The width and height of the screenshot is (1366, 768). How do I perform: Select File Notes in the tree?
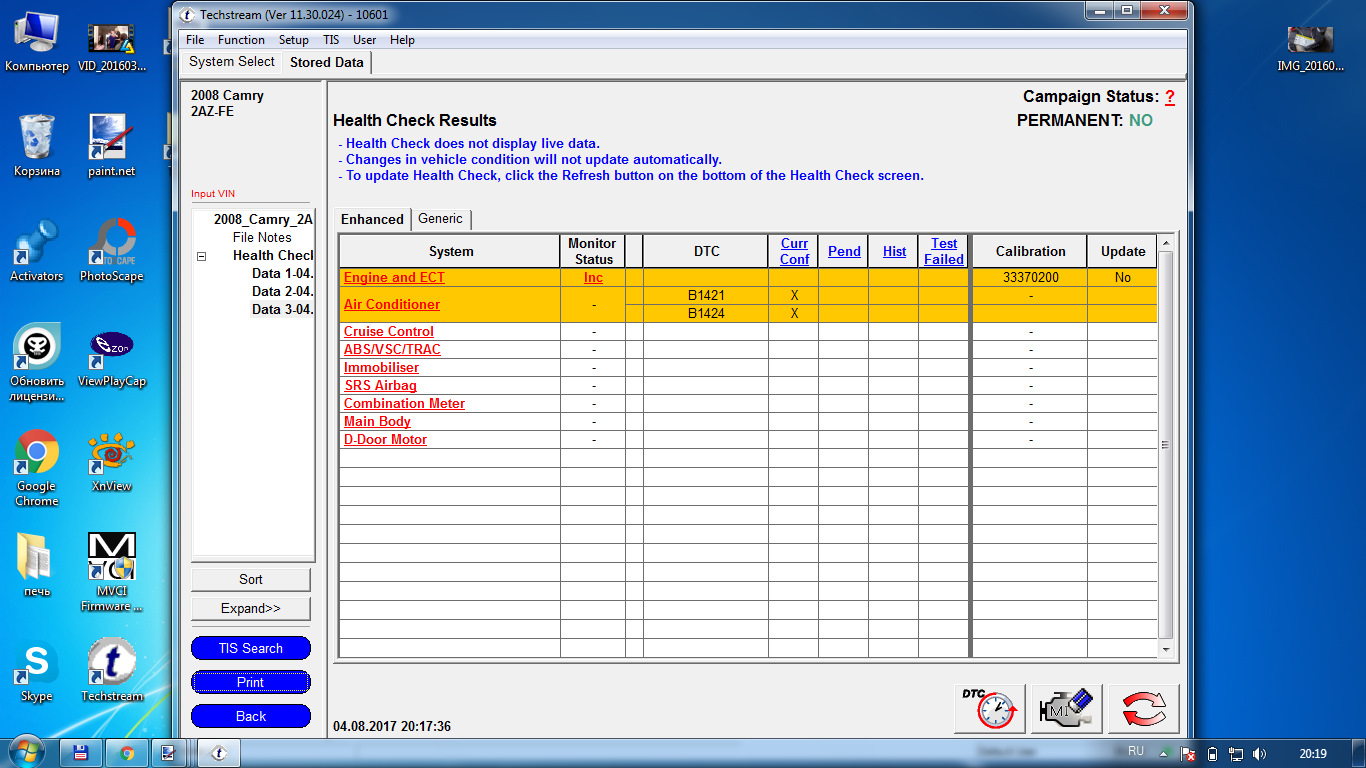(262, 237)
